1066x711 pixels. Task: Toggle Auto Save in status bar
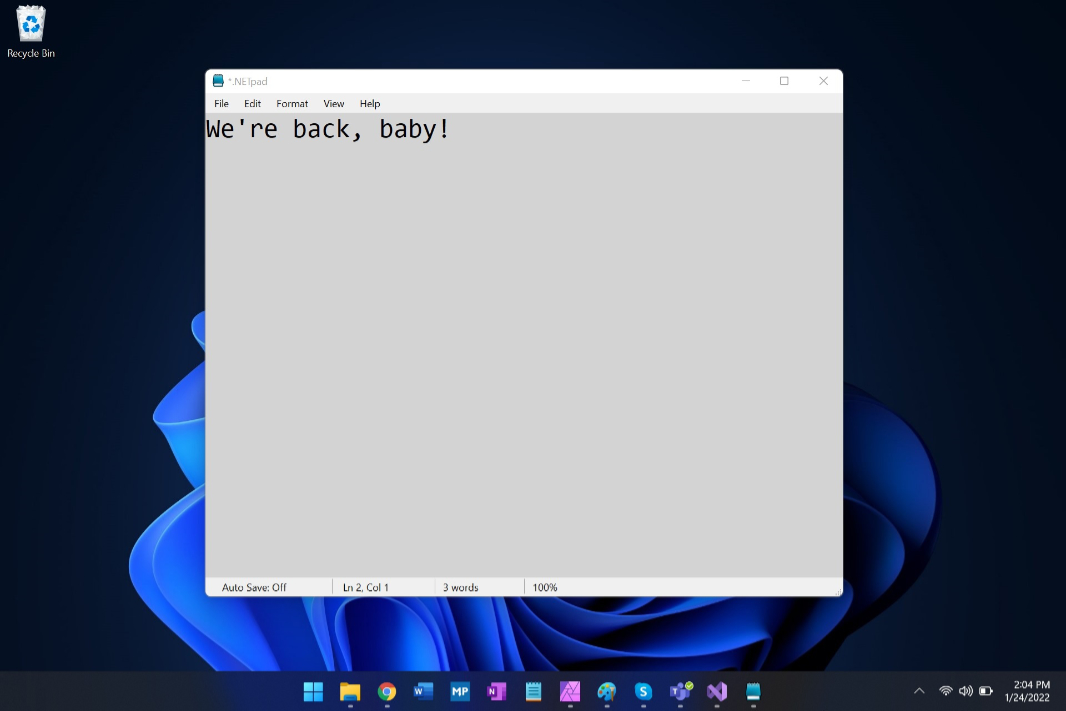pos(254,587)
